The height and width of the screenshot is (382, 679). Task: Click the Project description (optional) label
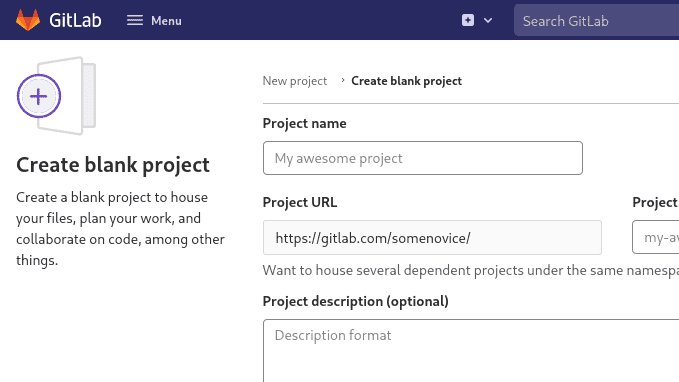356,301
